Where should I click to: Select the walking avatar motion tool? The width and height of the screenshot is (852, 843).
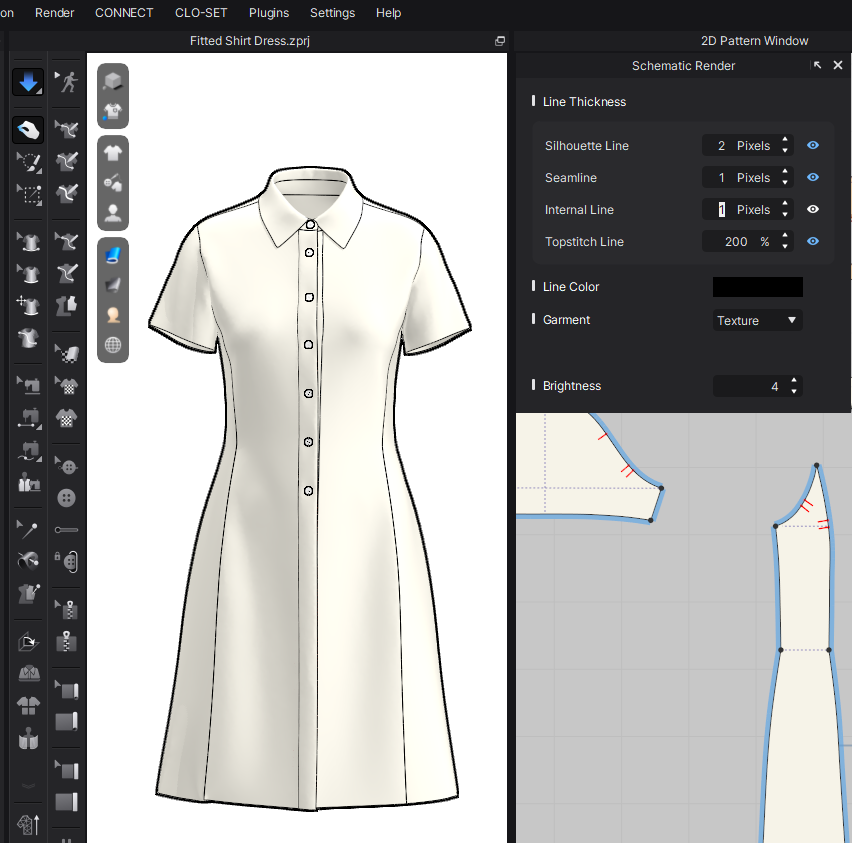pos(66,82)
